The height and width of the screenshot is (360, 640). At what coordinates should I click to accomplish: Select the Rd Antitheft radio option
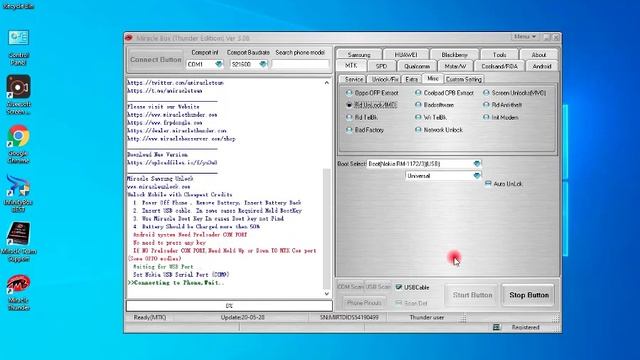coord(502,105)
